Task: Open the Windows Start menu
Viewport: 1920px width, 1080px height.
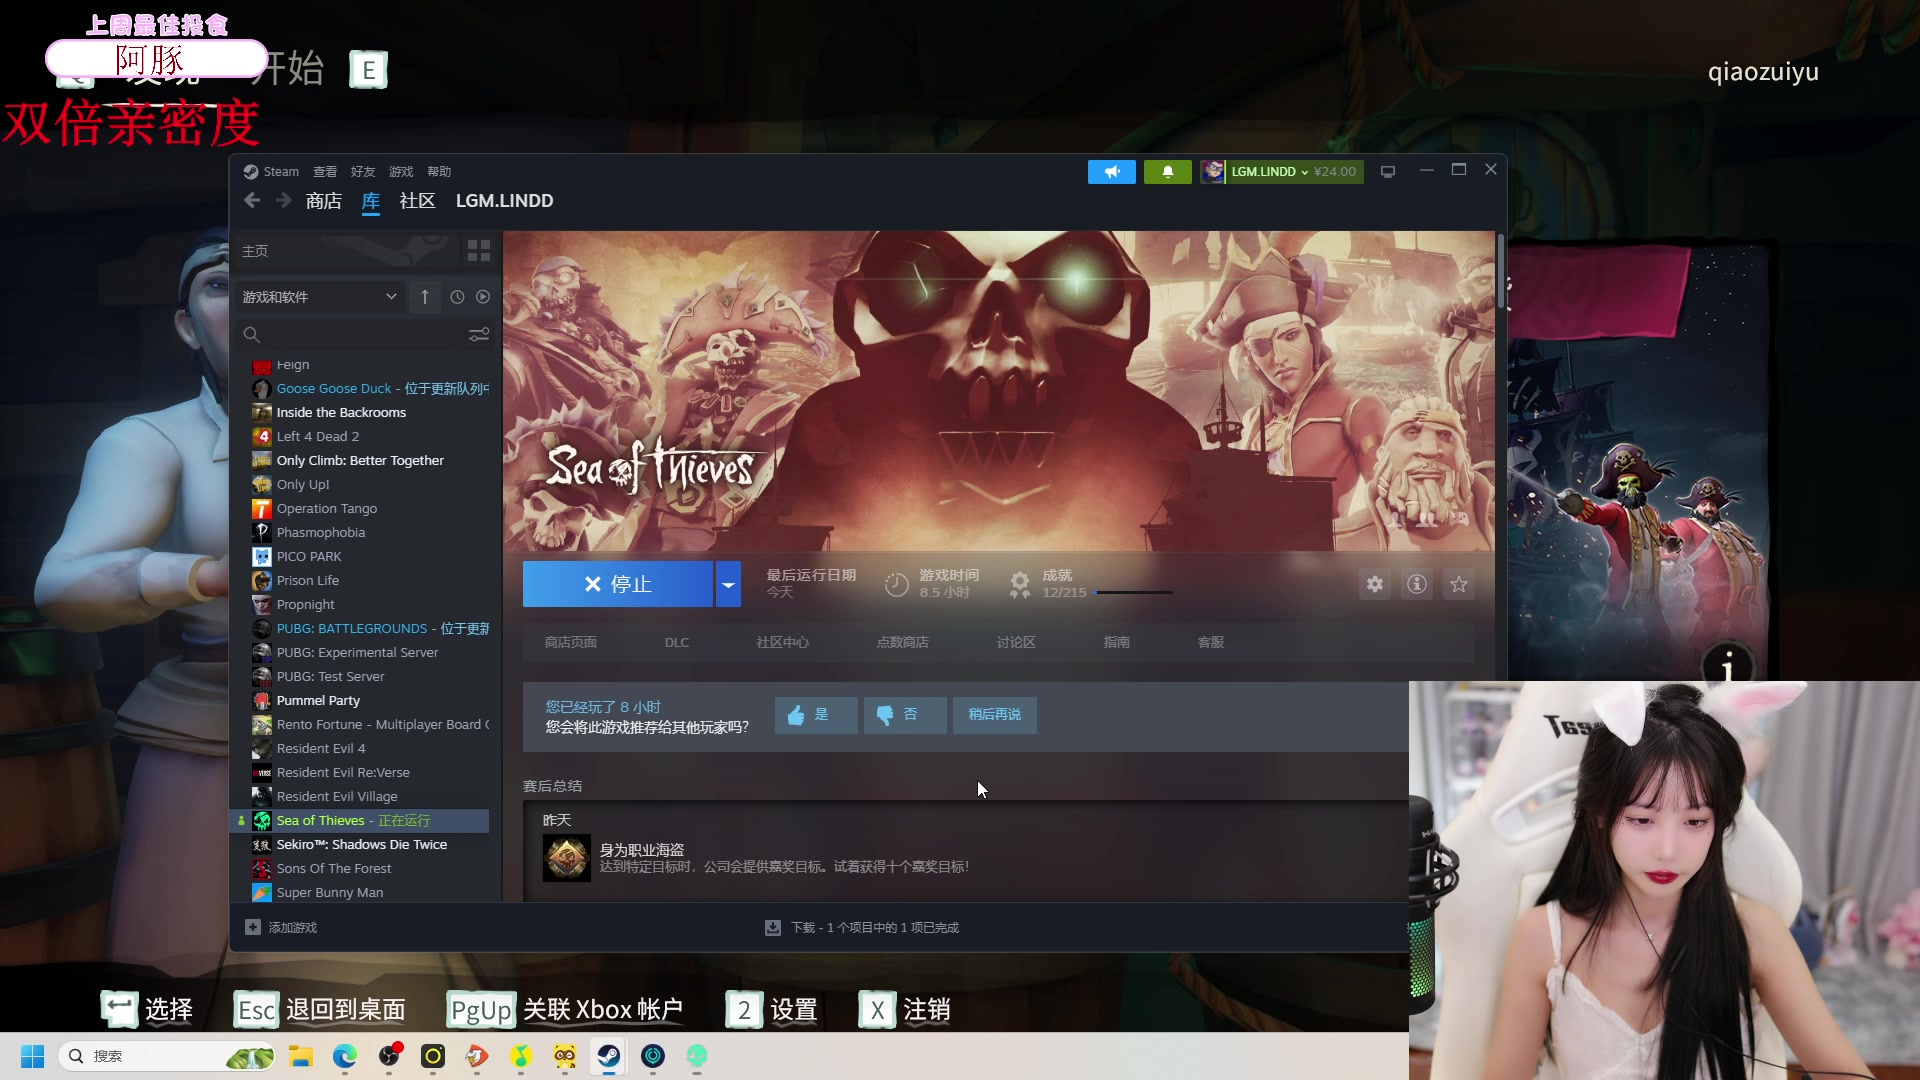Action: coord(33,1056)
